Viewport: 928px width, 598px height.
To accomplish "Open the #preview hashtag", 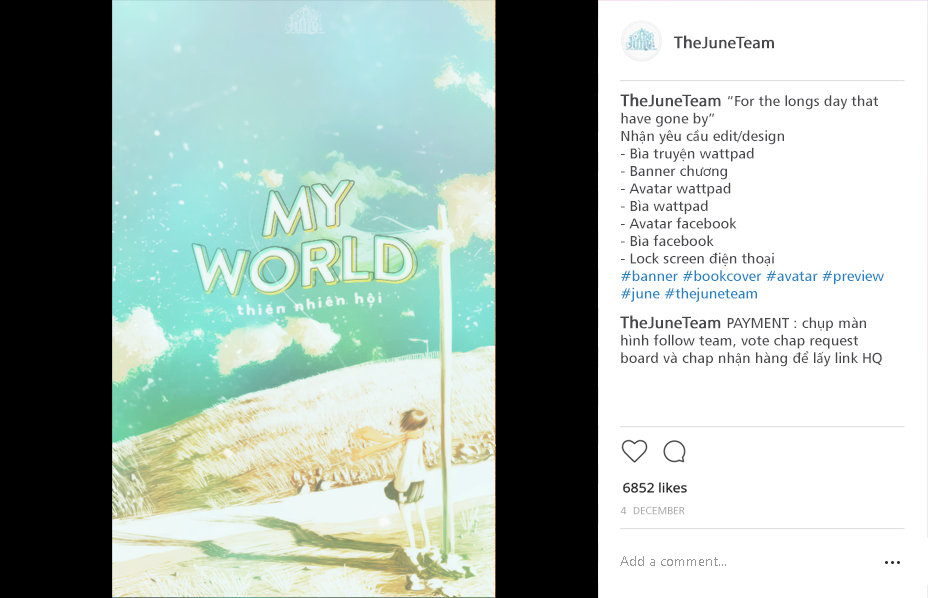I will coord(853,277).
